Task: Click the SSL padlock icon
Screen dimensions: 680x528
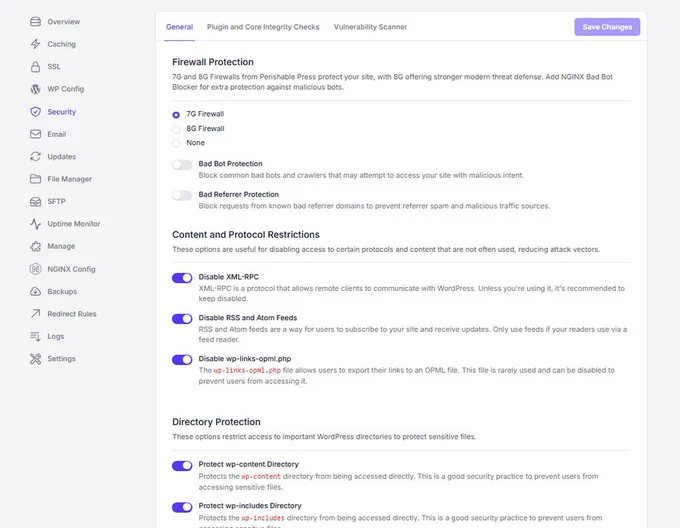Action: 36,66
